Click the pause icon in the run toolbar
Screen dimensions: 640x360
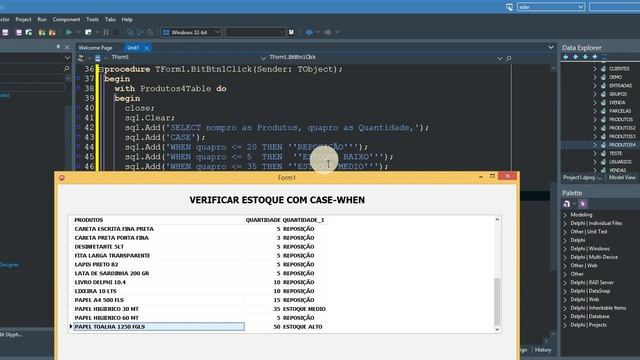[106, 32]
